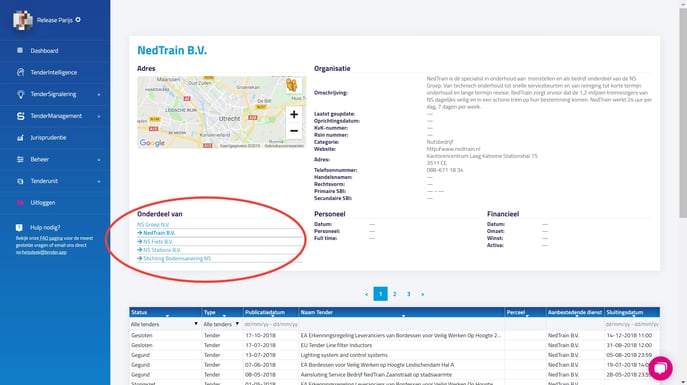This screenshot has height=385, width=687.
Task: Open the NS Stations B.V. link
Action: coord(162,250)
